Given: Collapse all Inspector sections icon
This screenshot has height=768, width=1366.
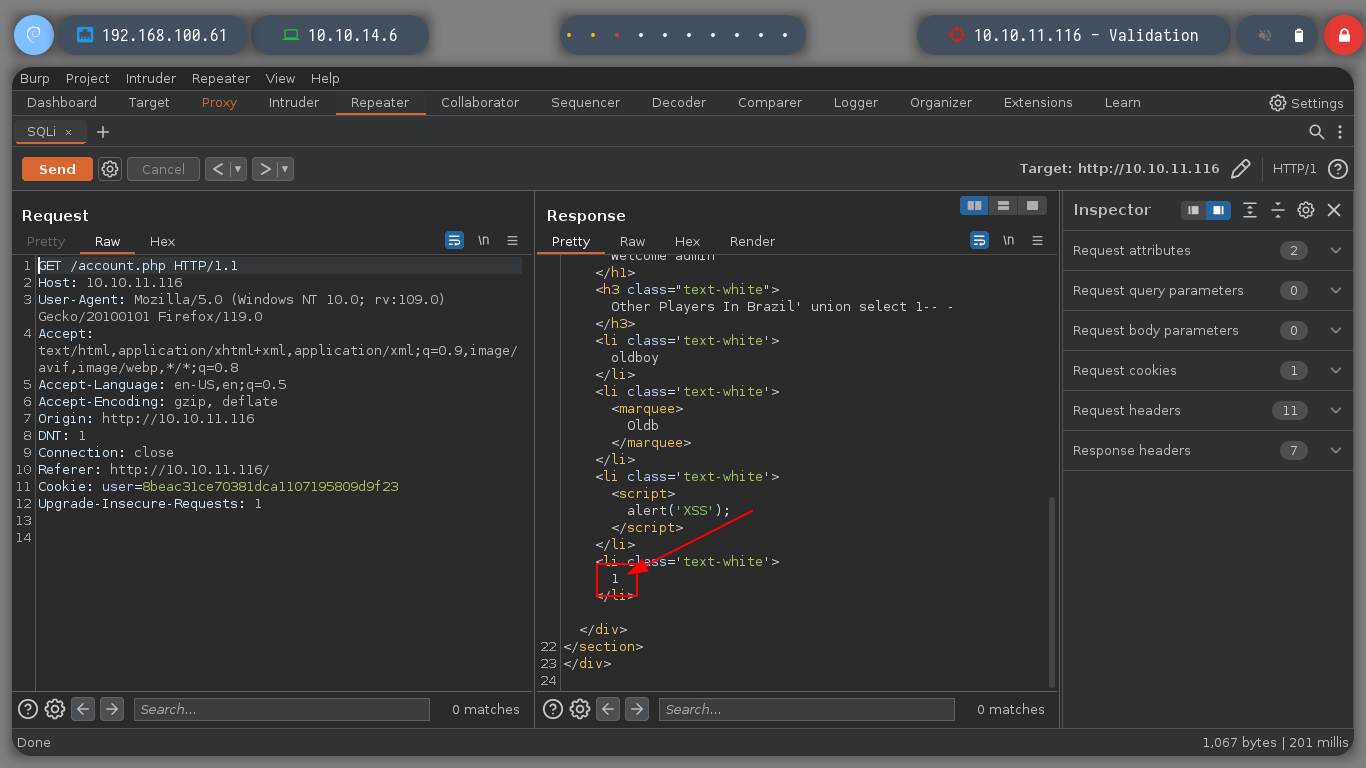Looking at the screenshot, I should click(1278, 210).
